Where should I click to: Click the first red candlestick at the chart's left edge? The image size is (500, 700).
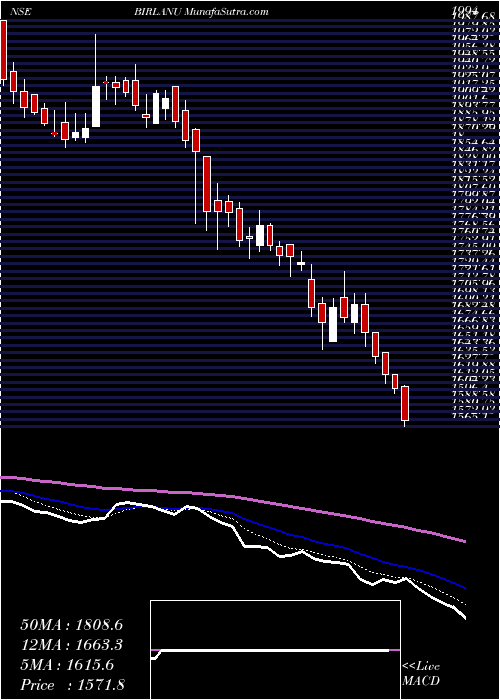pos(3,50)
